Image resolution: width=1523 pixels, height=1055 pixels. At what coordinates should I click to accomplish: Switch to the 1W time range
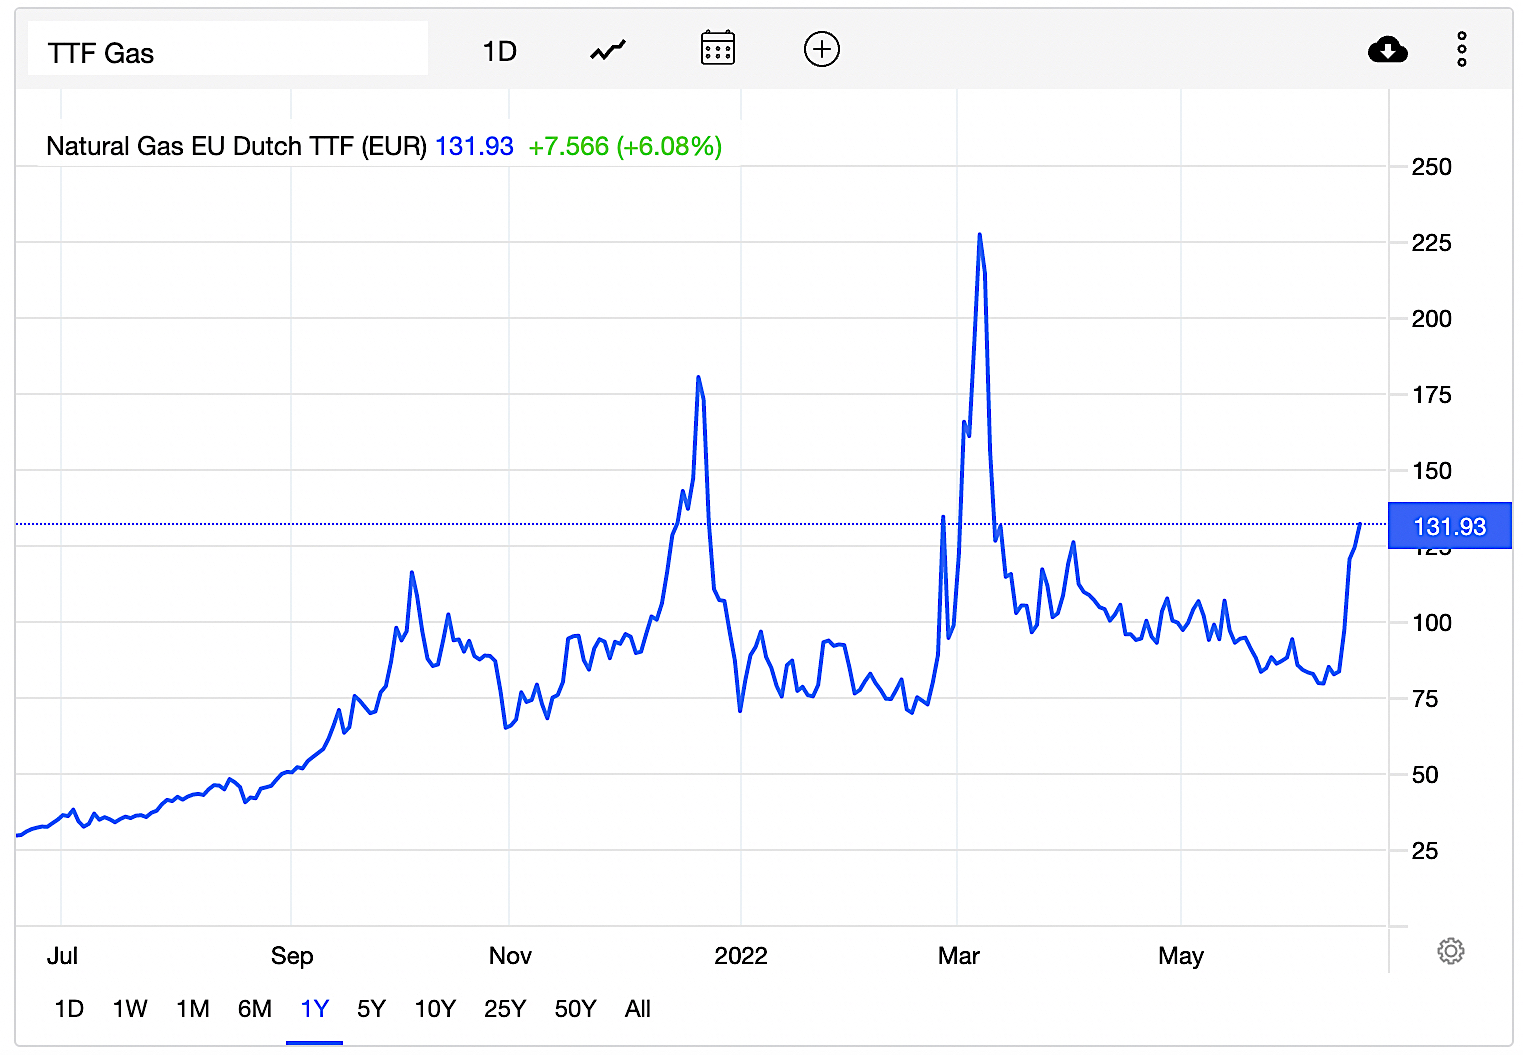(x=130, y=1009)
